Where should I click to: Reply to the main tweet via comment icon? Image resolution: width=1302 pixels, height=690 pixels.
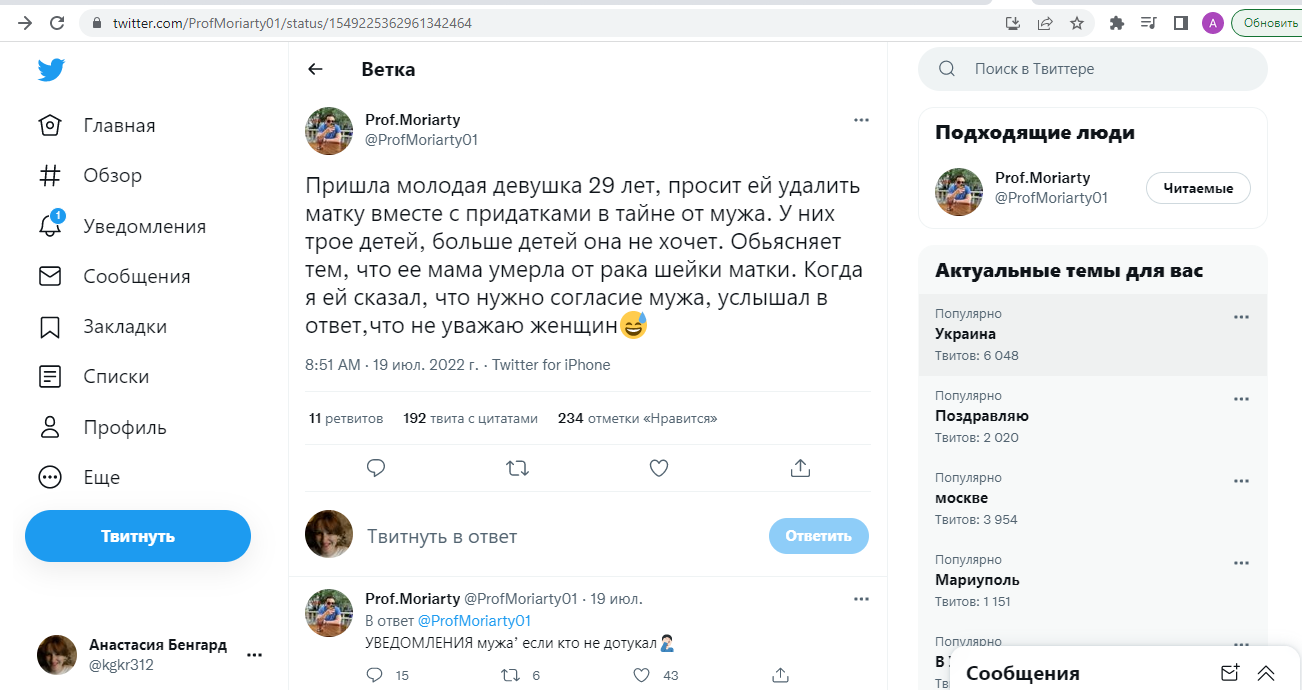click(x=376, y=467)
